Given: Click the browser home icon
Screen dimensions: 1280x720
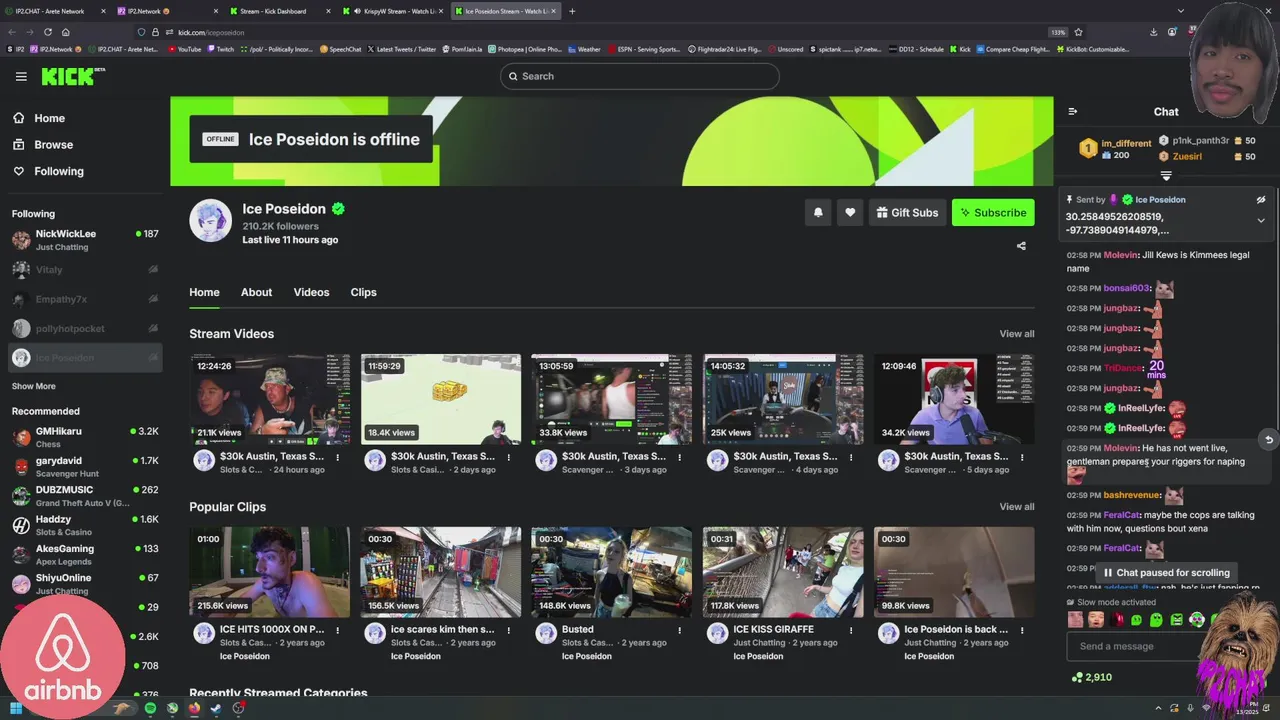Looking at the screenshot, I should [x=65, y=32].
